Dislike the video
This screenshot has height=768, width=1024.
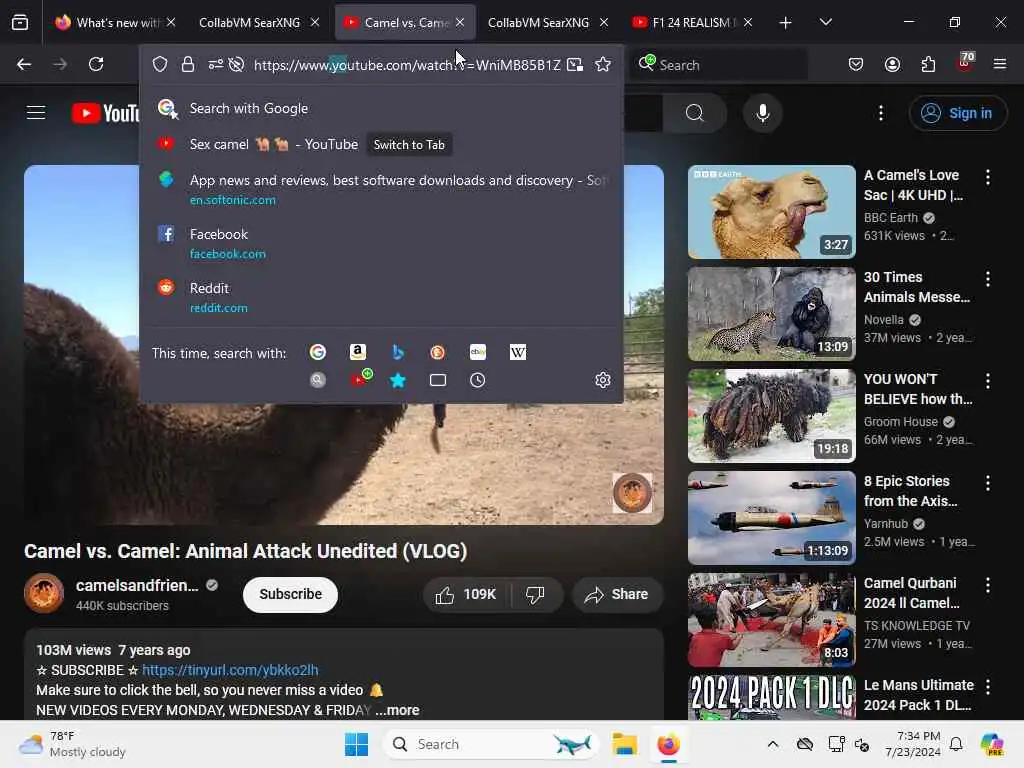pyautogui.click(x=535, y=595)
